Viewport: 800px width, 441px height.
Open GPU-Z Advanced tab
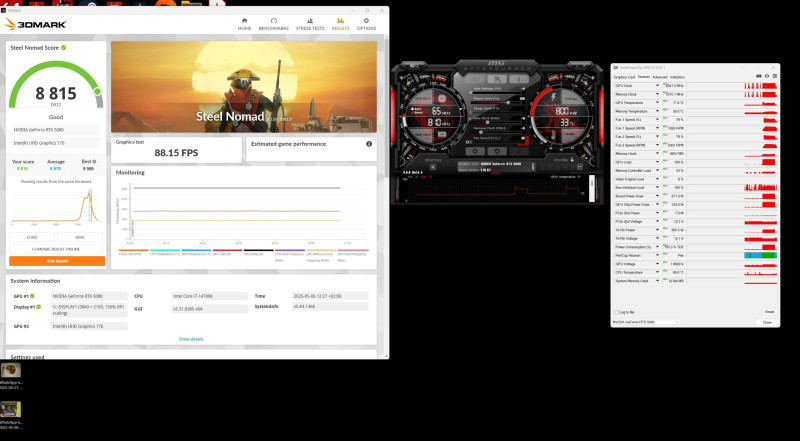pos(660,77)
